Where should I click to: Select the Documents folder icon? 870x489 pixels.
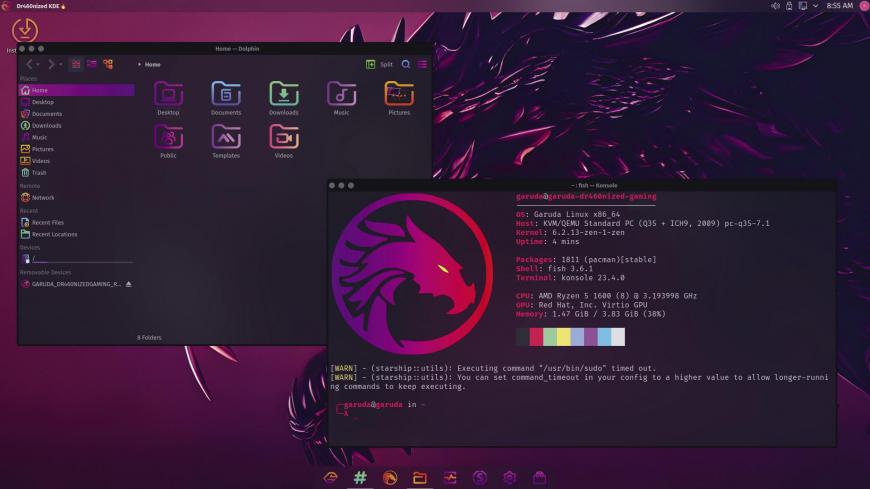(x=226, y=98)
